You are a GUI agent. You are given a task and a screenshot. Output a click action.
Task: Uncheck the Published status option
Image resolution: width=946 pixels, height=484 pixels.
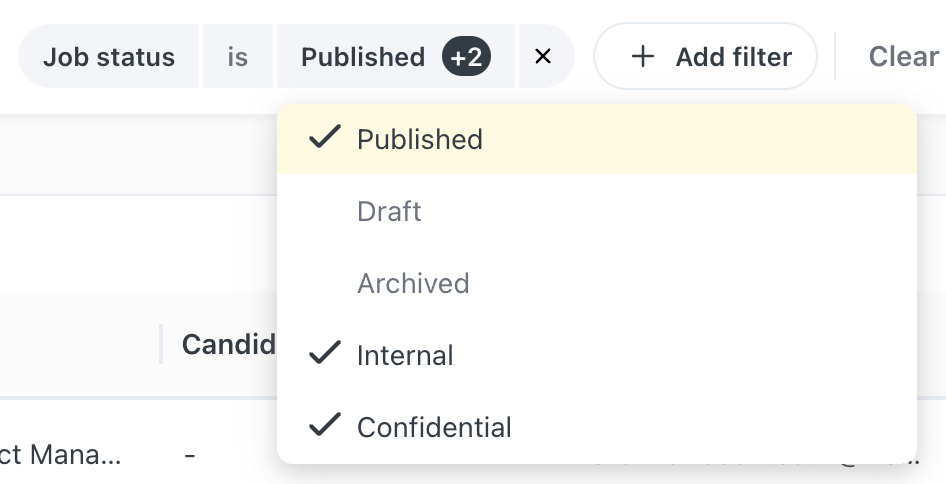pyautogui.click(x=420, y=139)
